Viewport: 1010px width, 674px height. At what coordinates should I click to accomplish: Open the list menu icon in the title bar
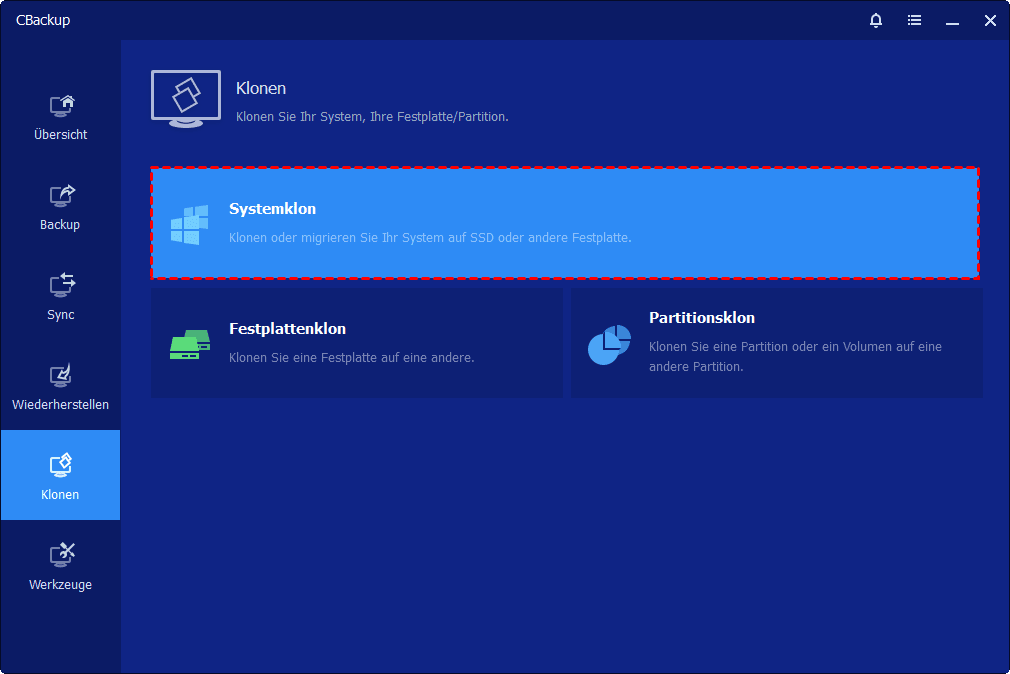(914, 20)
